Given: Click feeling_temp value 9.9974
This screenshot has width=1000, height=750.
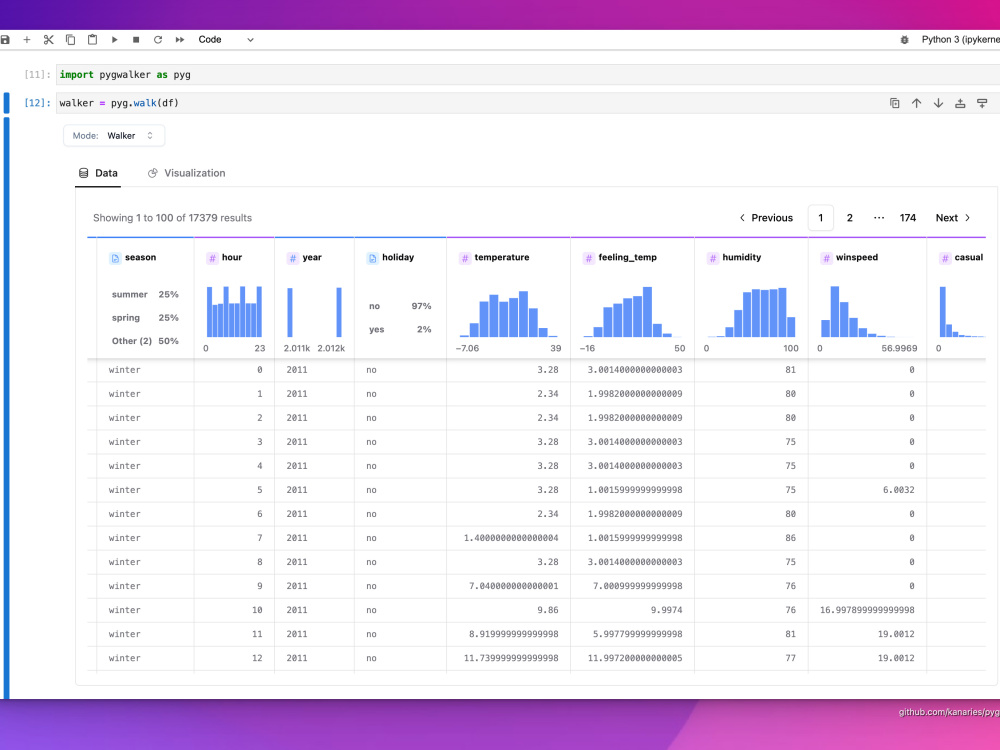Looking at the screenshot, I should [x=666, y=610].
